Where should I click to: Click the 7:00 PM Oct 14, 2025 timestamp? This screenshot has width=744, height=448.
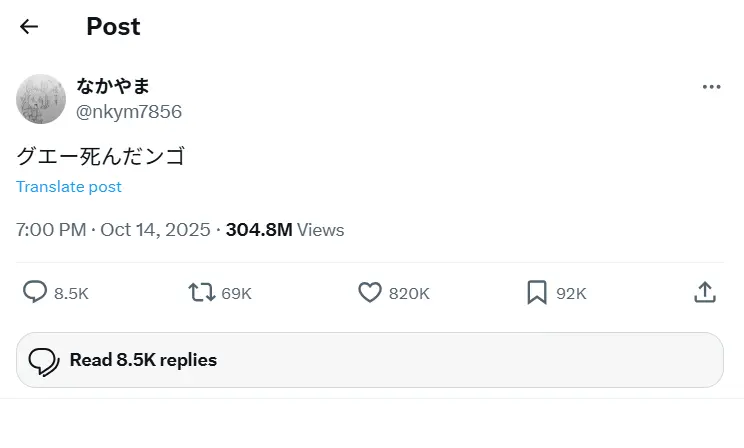point(112,230)
